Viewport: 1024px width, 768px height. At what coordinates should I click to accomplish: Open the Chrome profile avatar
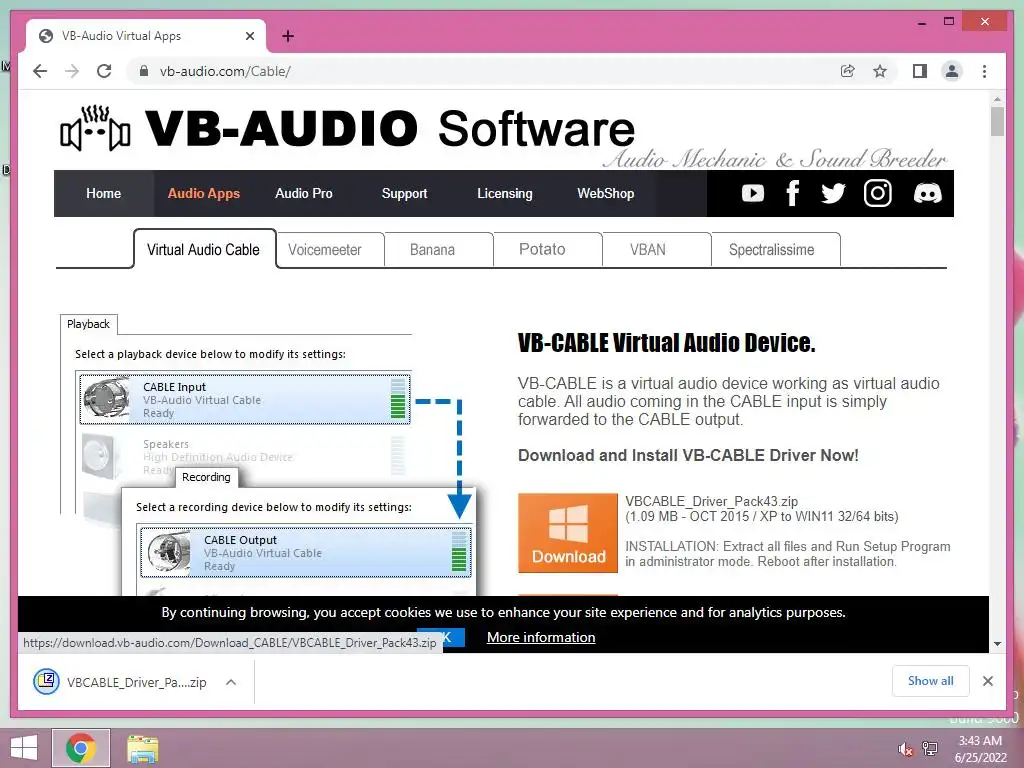[x=952, y=71]
